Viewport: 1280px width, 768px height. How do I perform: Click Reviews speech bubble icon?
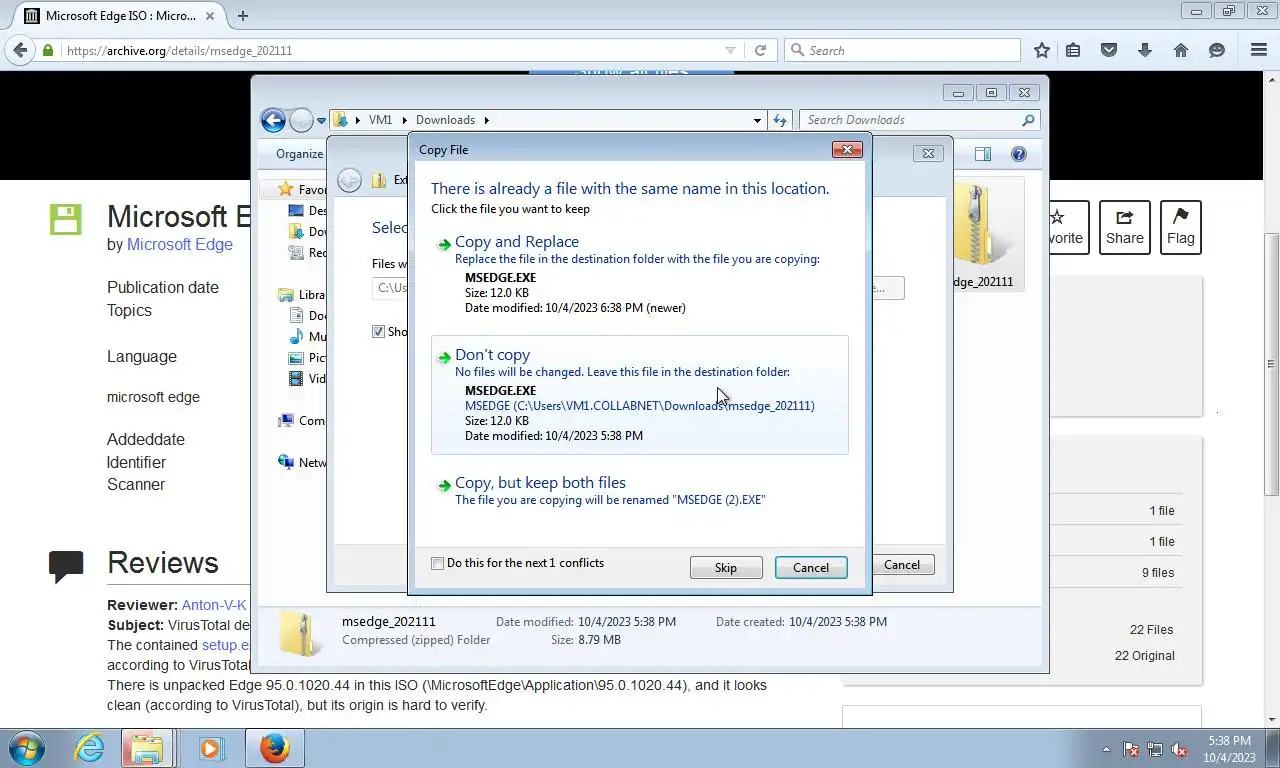coord(66,566)
